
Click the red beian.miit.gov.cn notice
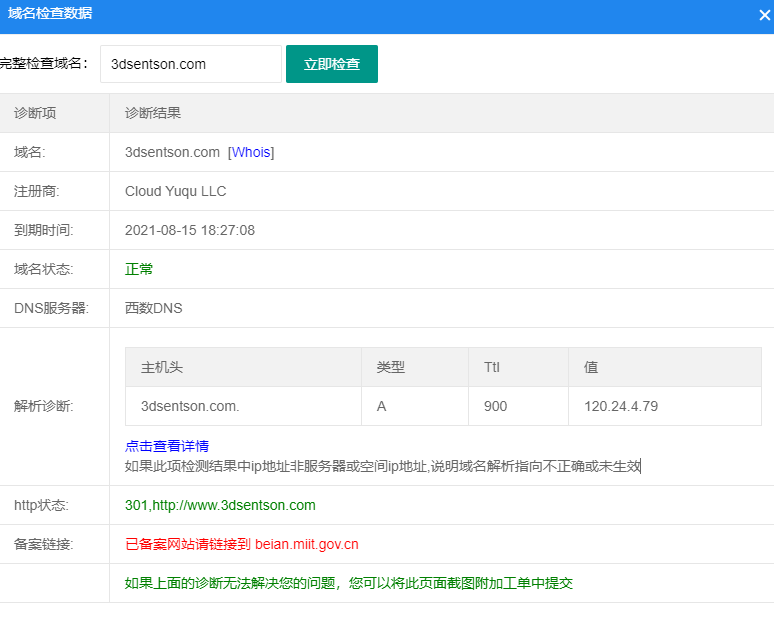tap(241, 544)
